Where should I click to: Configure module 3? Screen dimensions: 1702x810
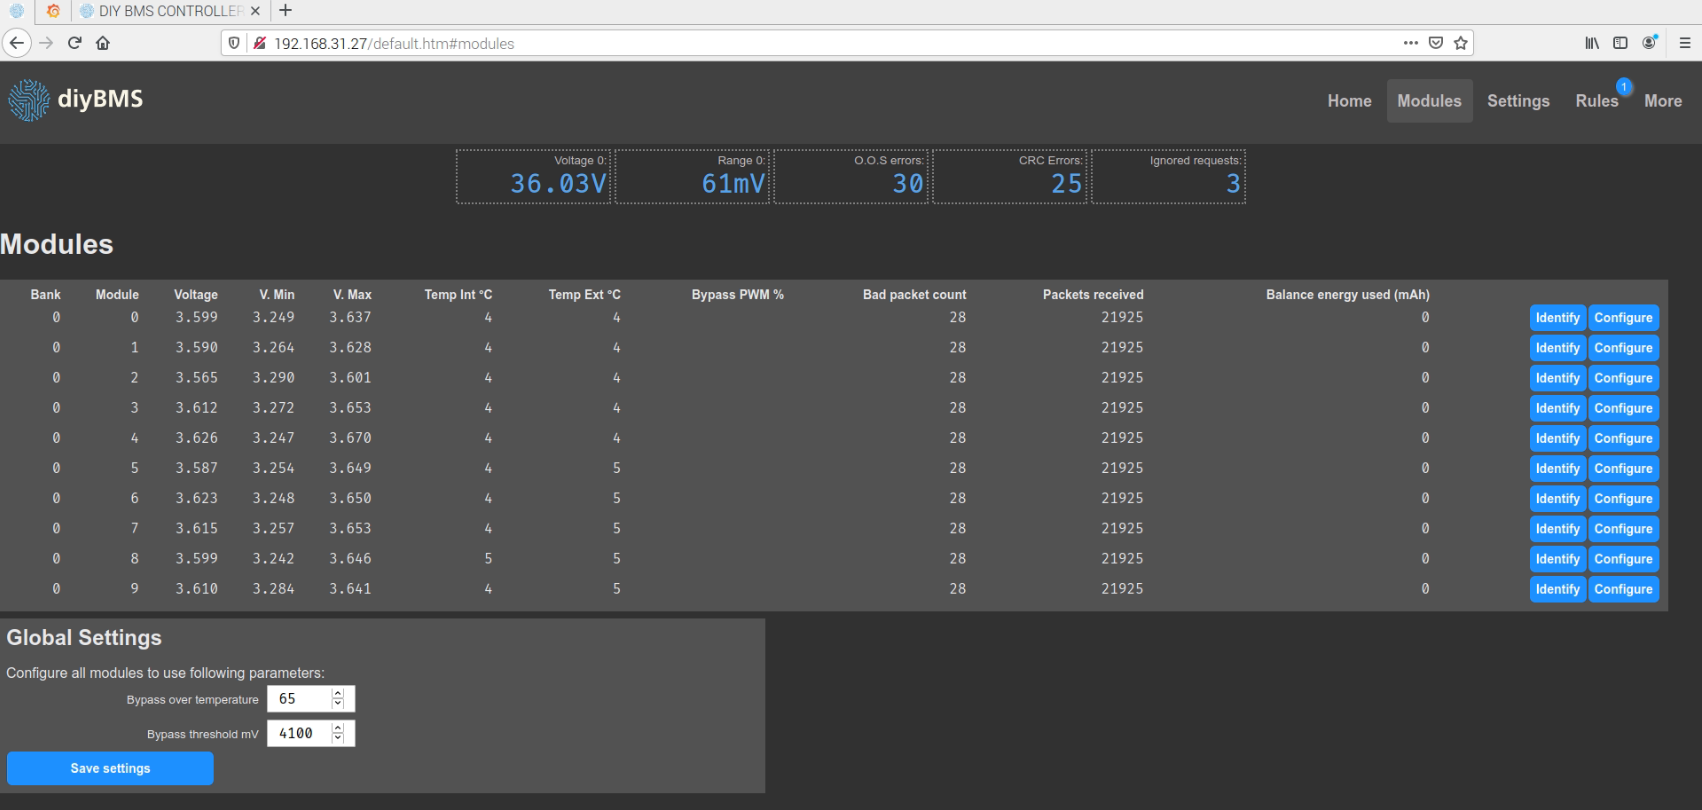pos(1624,408)
